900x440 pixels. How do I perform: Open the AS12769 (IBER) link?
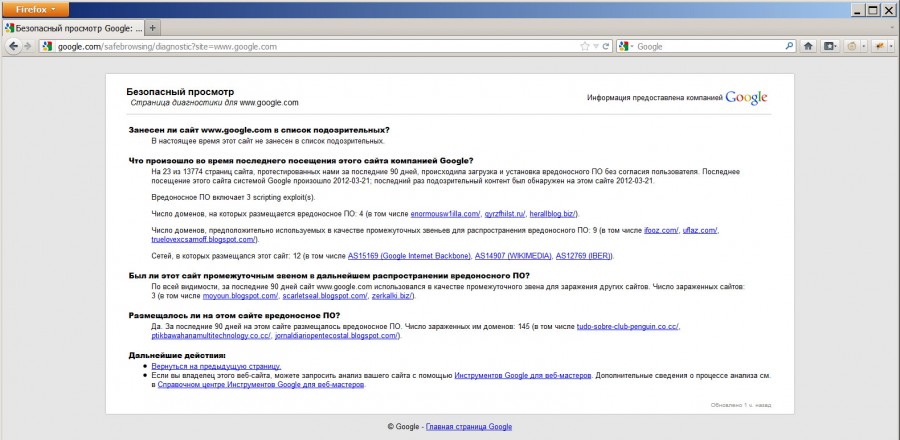click(x=584, y=255)
